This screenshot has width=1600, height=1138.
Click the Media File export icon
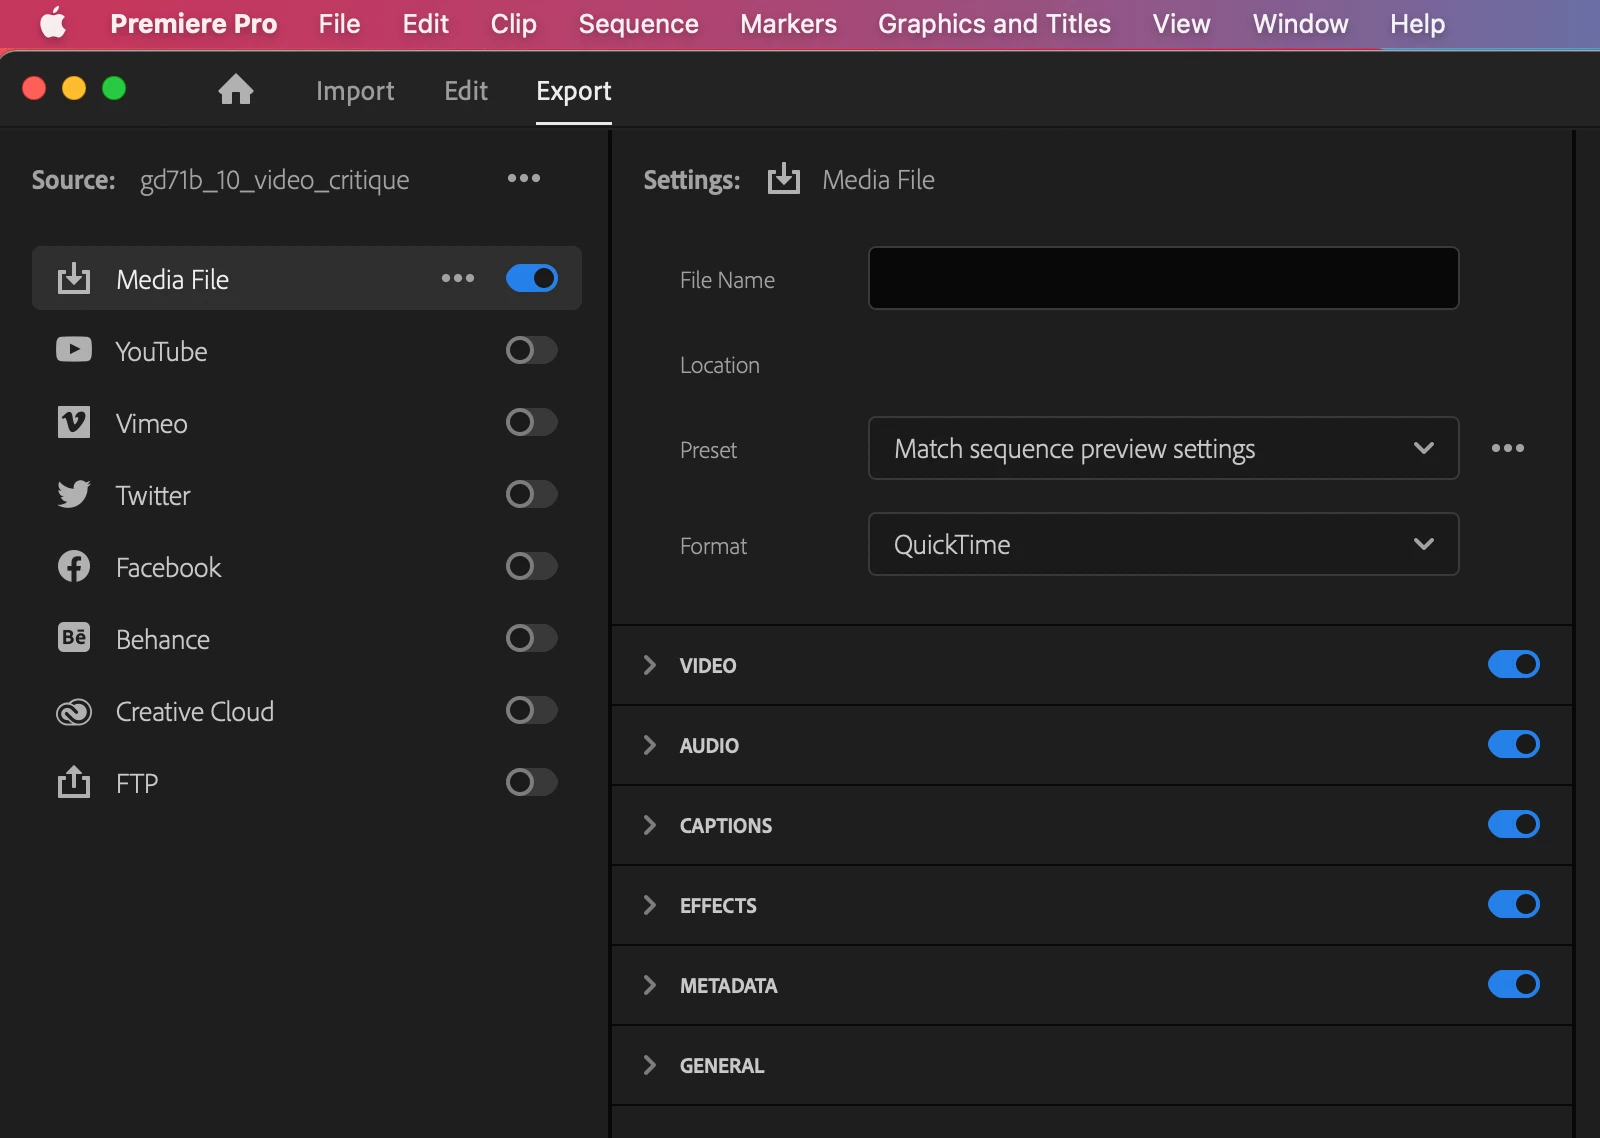tap(74, 279)
